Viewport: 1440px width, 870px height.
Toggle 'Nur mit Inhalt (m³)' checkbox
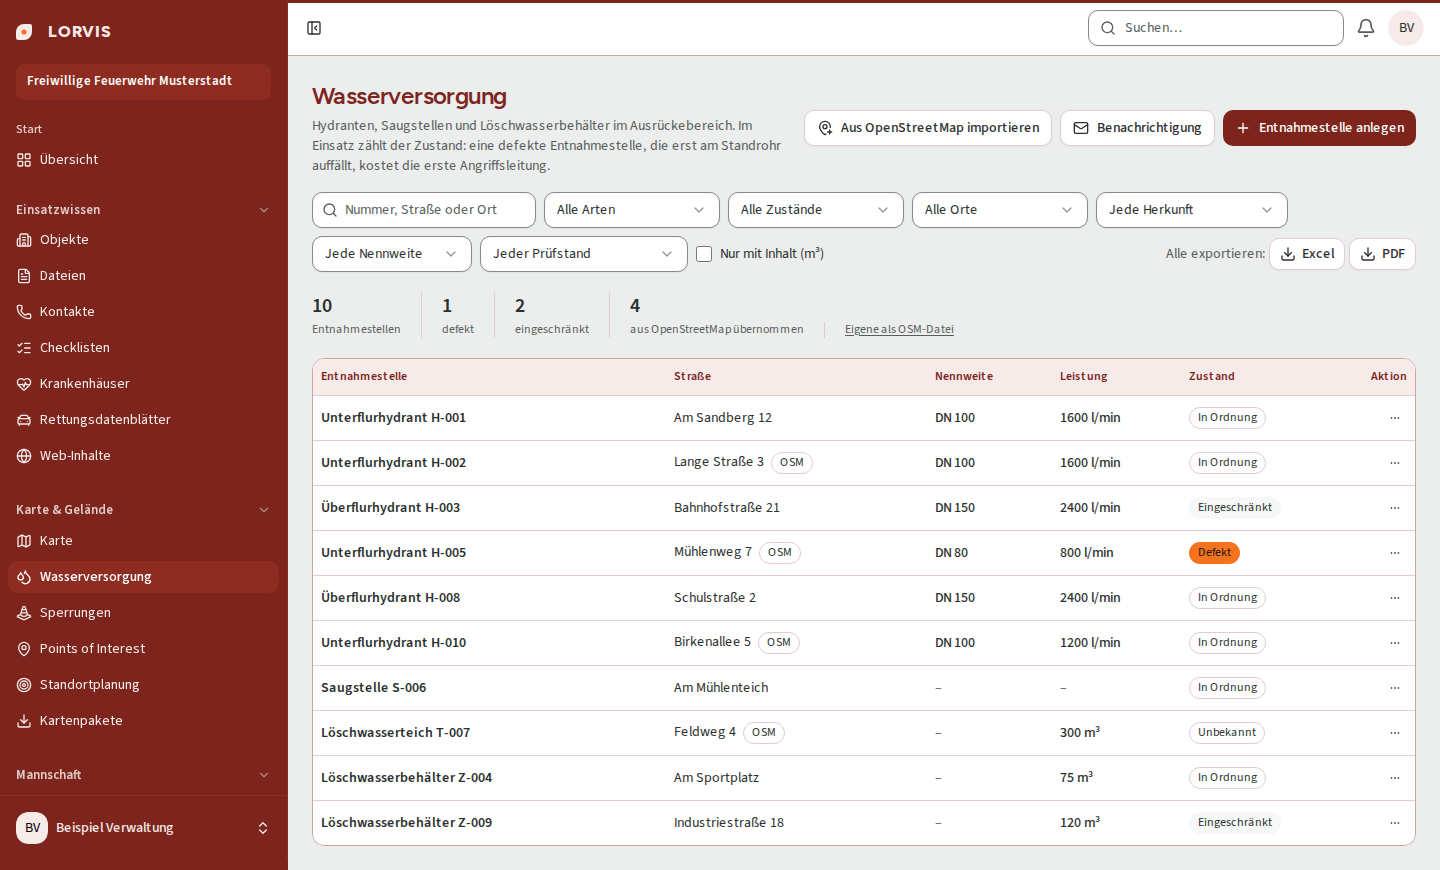point(704,254)
